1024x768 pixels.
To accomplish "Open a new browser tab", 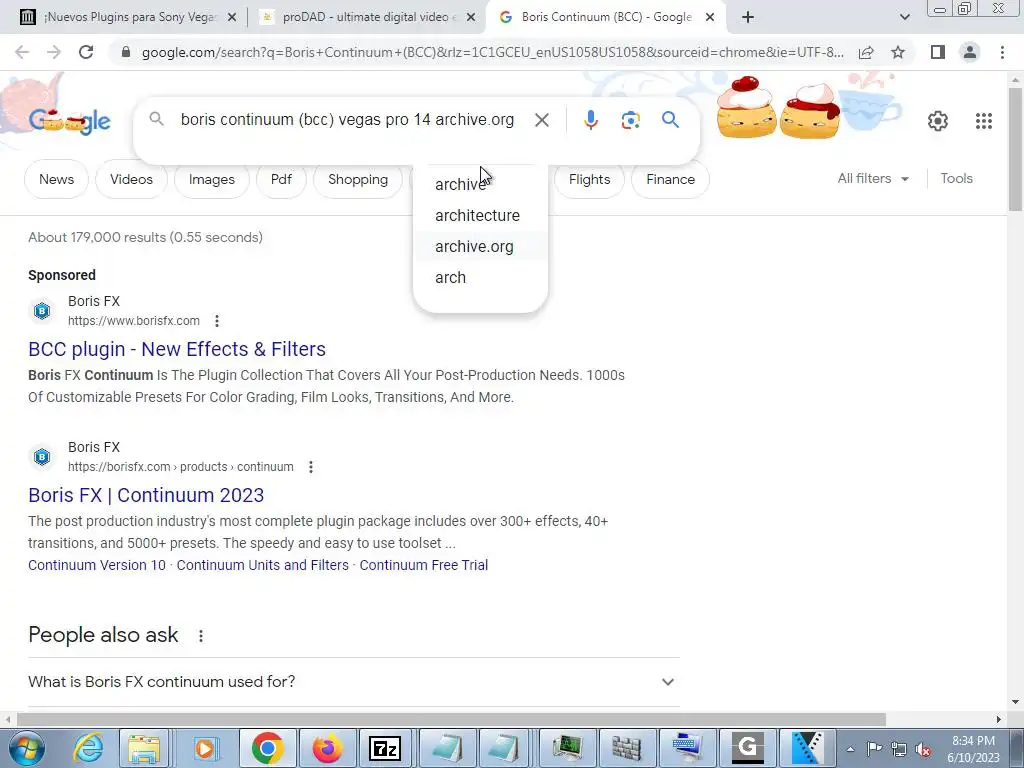I will pyautogui.click(x=748, y=17).
